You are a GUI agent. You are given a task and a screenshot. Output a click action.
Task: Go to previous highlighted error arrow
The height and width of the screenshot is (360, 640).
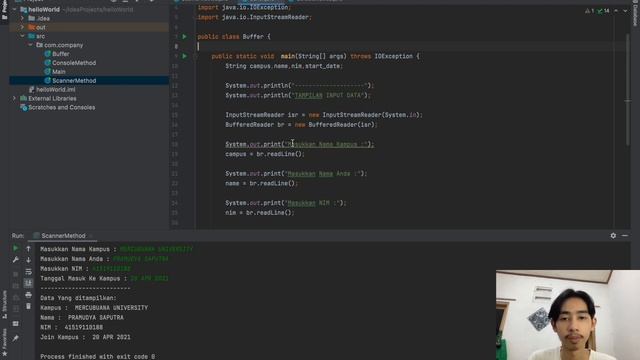tap(616, 11)
